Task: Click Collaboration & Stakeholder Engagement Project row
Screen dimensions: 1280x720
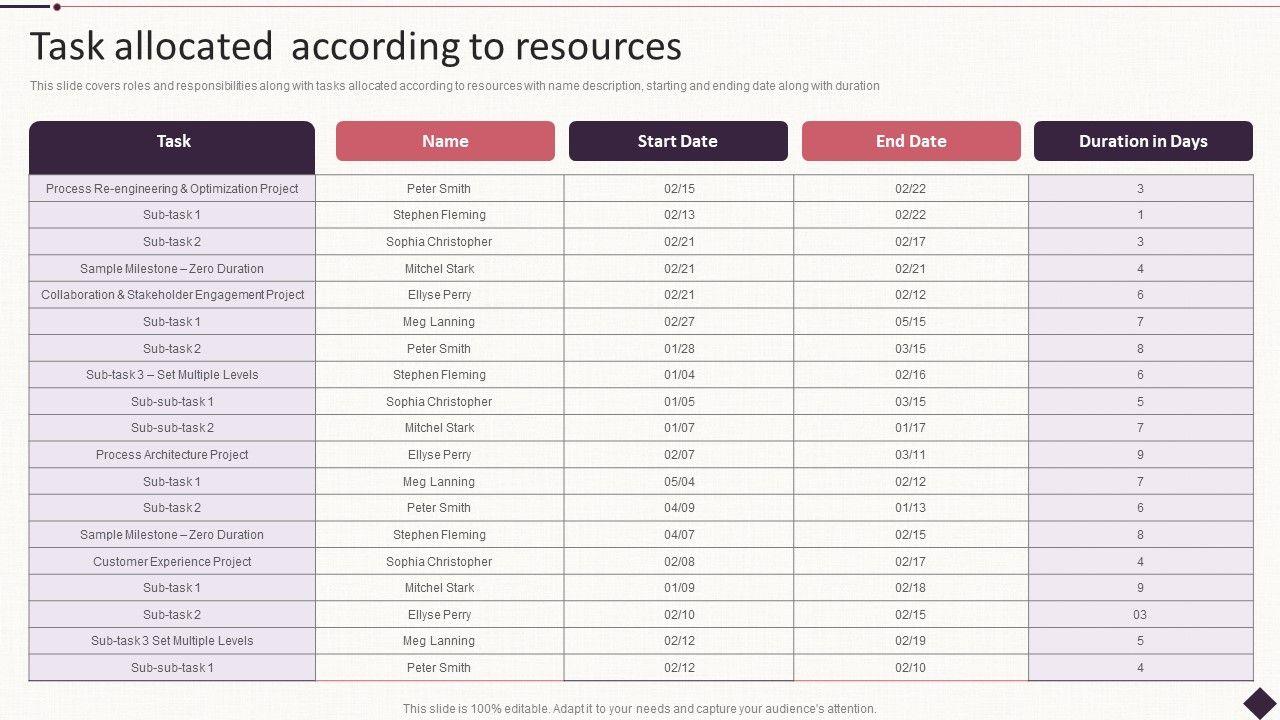Action: click(x=172, y=295)
